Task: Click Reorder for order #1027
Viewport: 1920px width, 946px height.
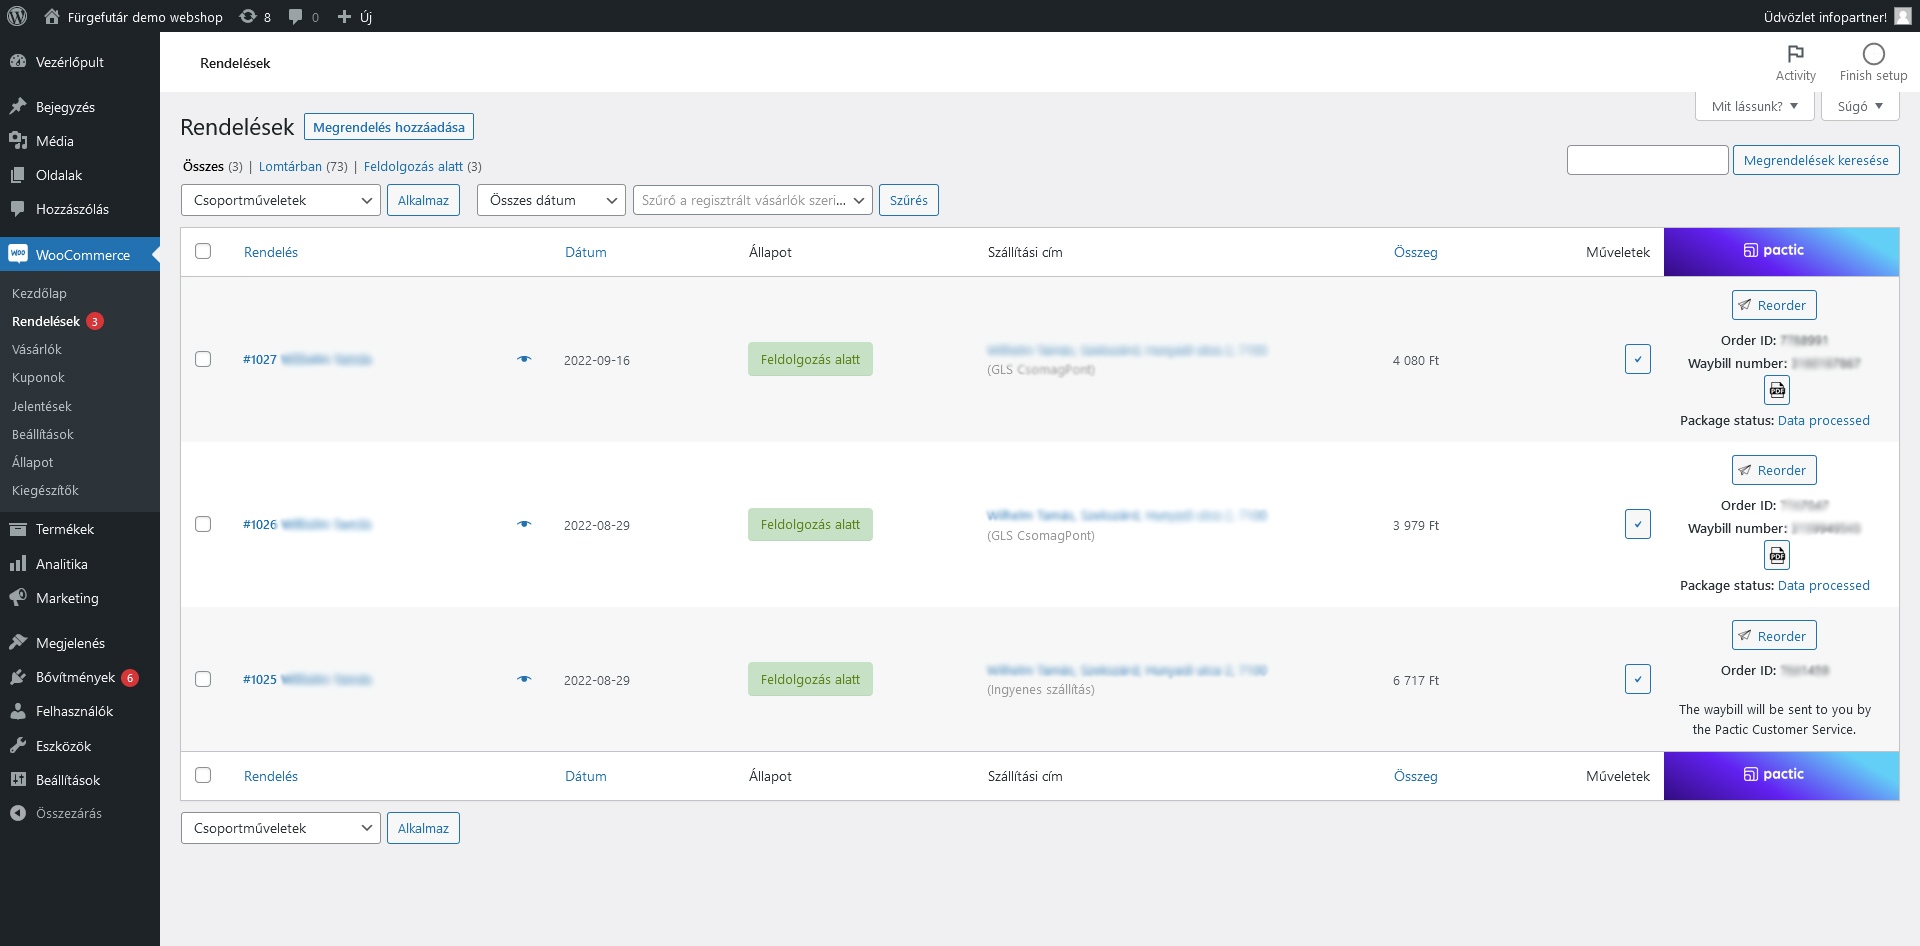Action: 1774,305
